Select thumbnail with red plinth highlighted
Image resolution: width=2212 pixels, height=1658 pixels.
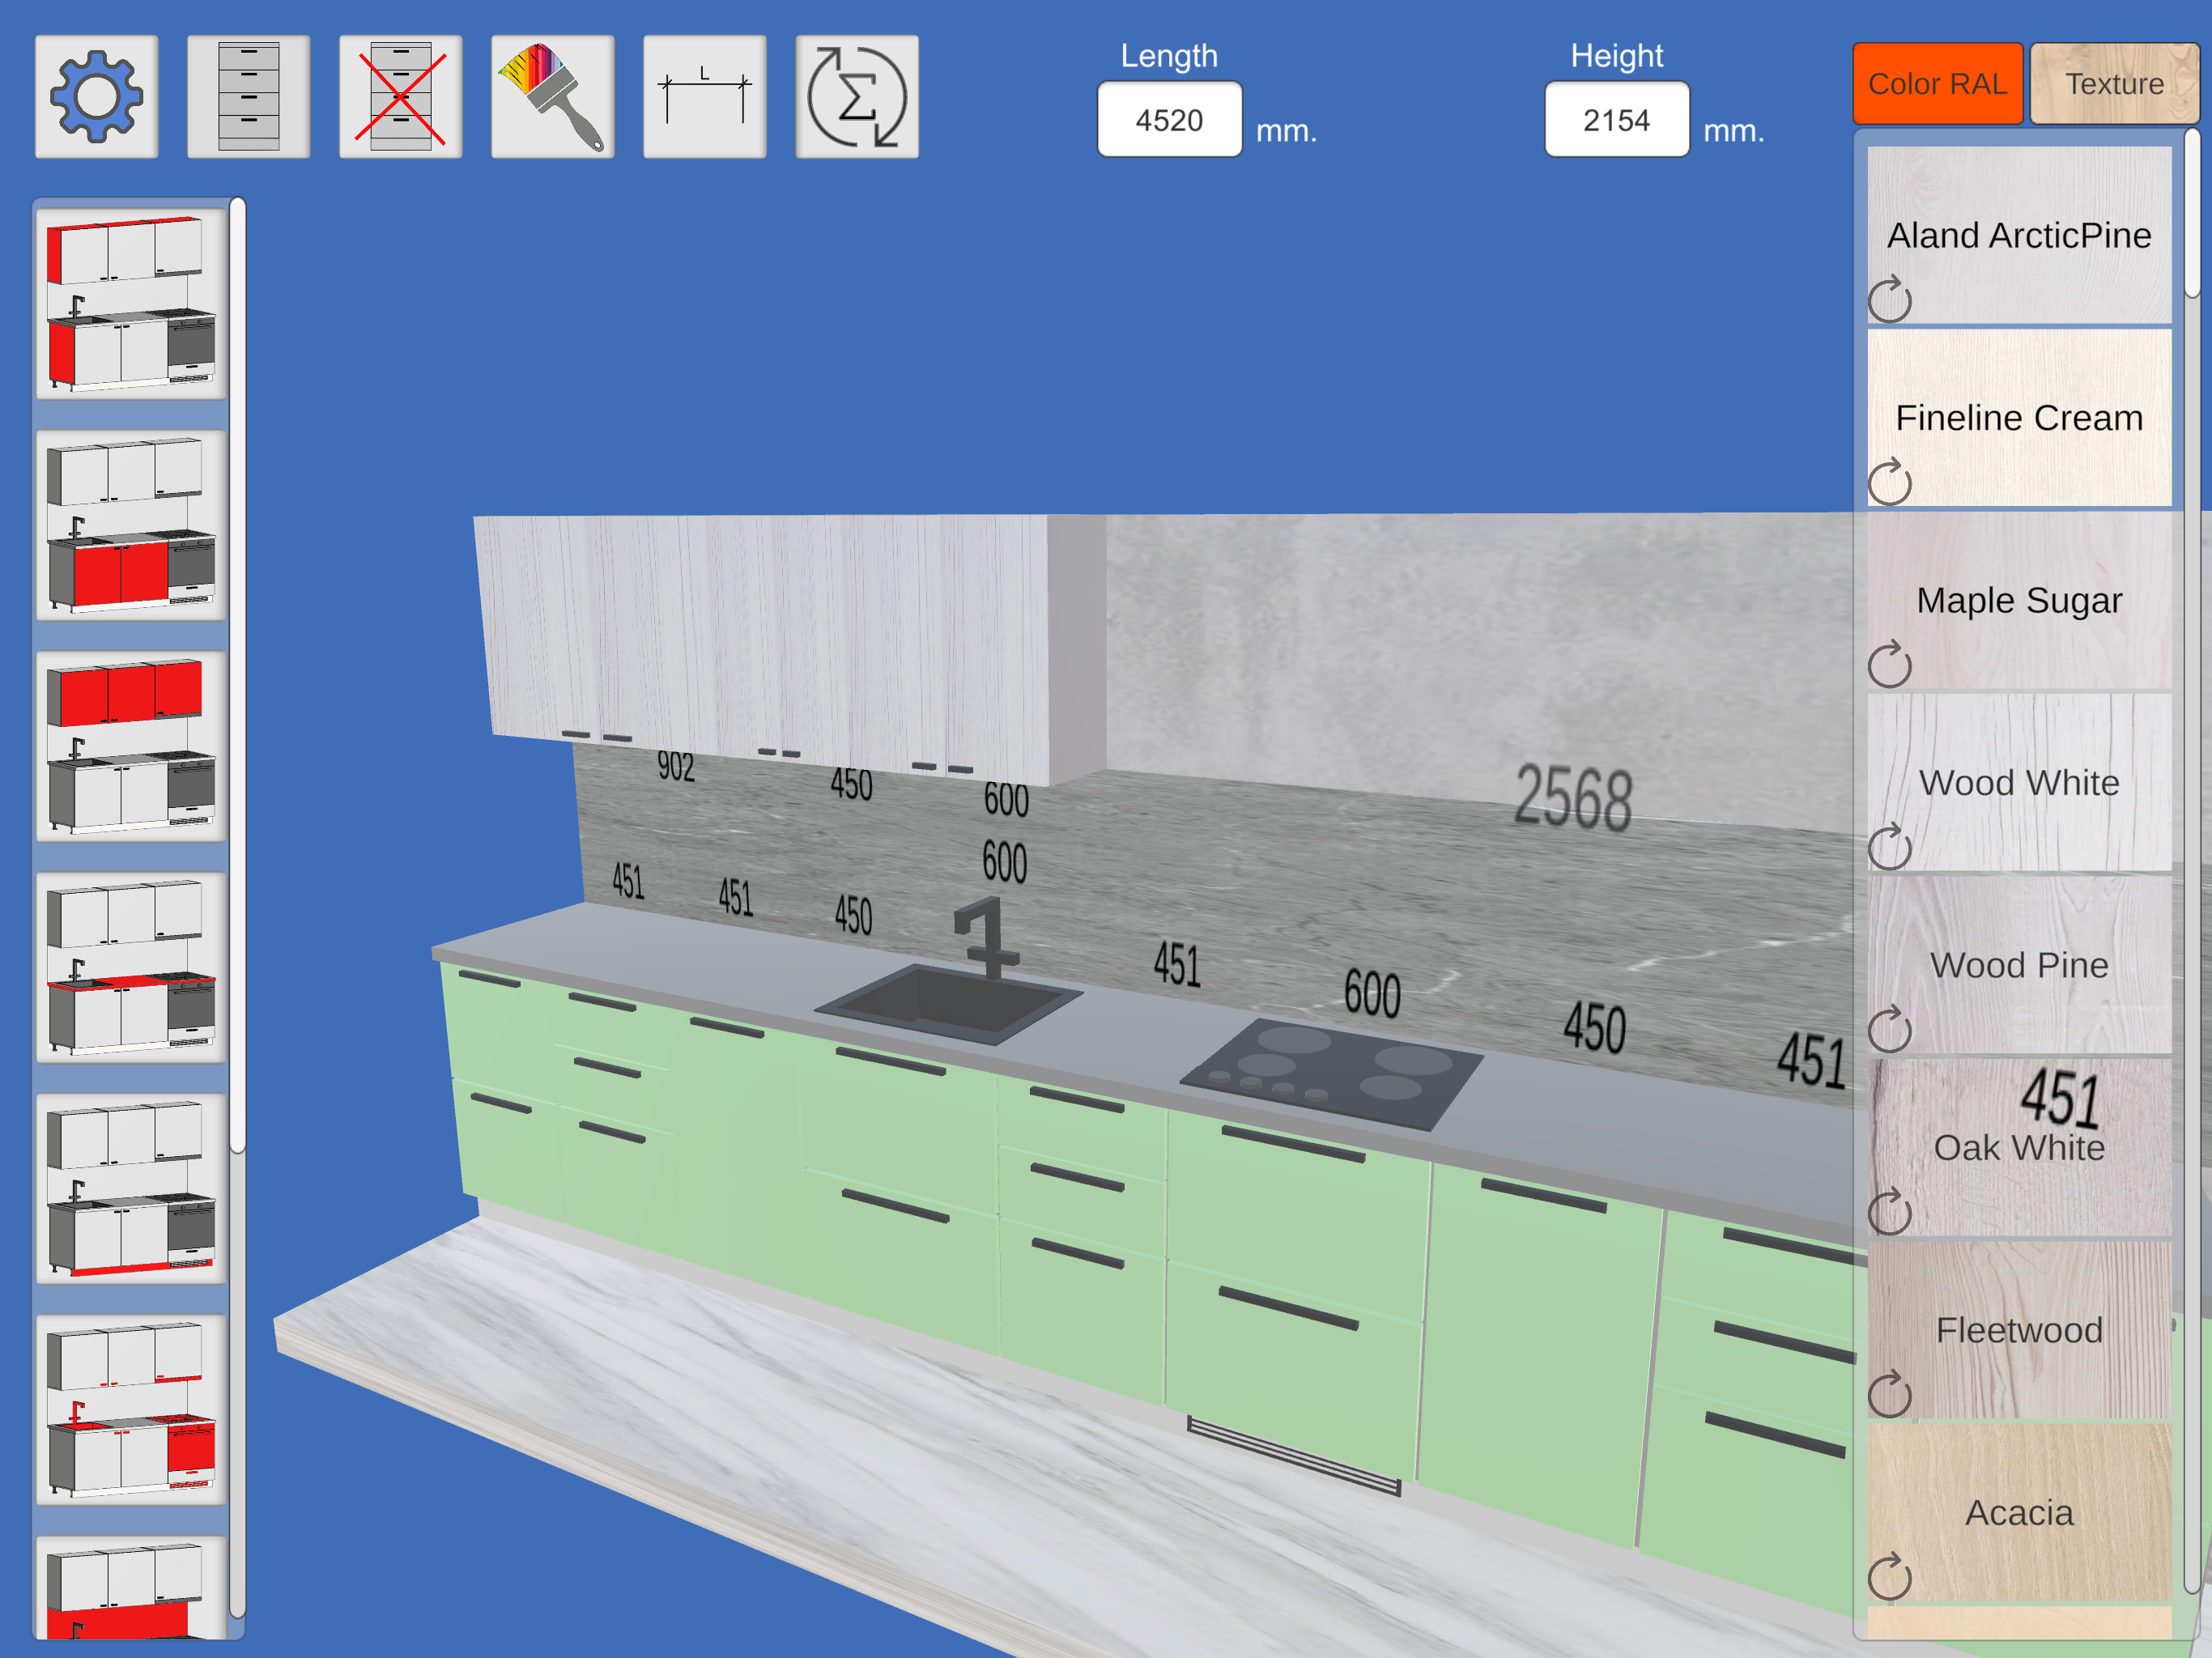[x=131, y=1188]
